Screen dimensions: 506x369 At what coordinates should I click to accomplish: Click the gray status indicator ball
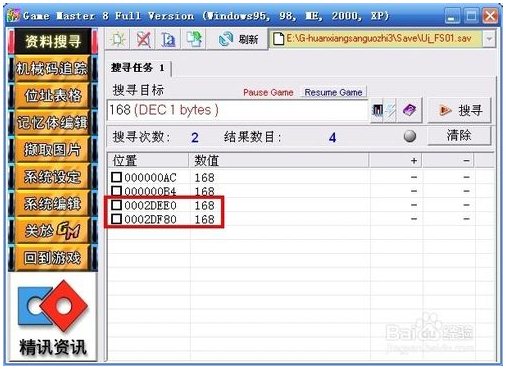[x=410, y=136]
